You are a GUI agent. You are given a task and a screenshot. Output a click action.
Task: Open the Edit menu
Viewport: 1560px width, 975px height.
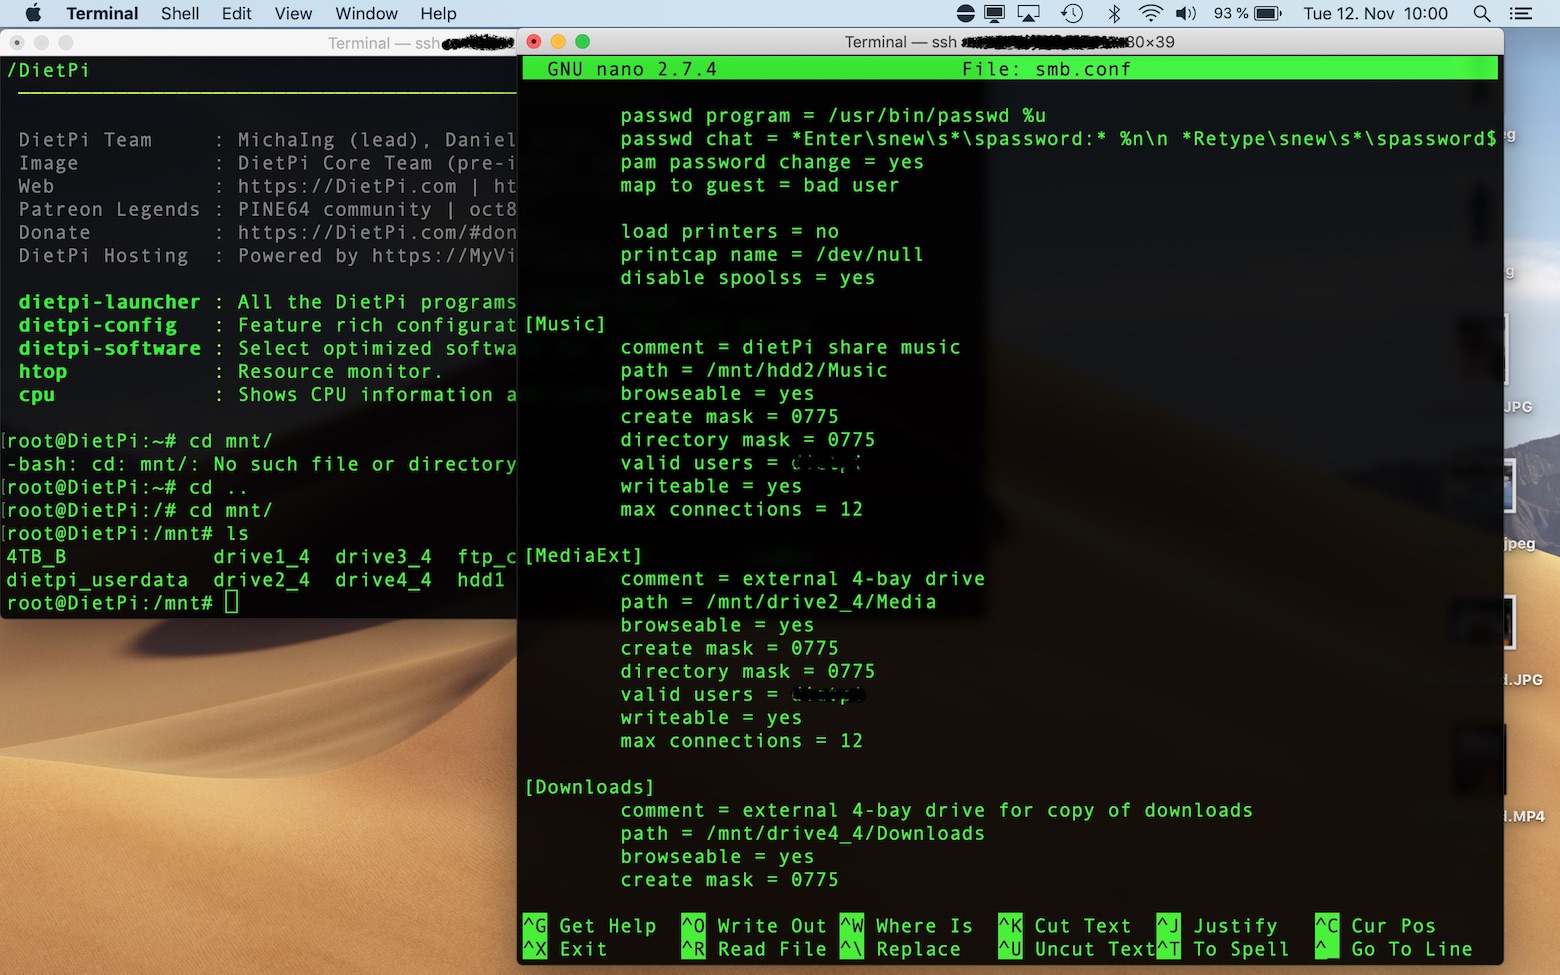237,13
